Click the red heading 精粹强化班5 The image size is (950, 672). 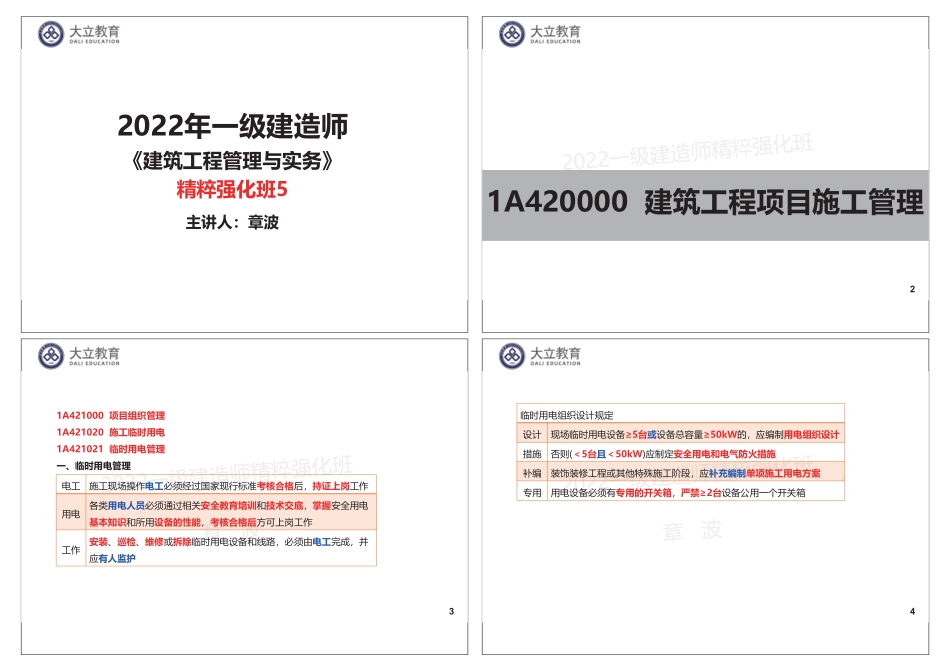coord(232,190)
